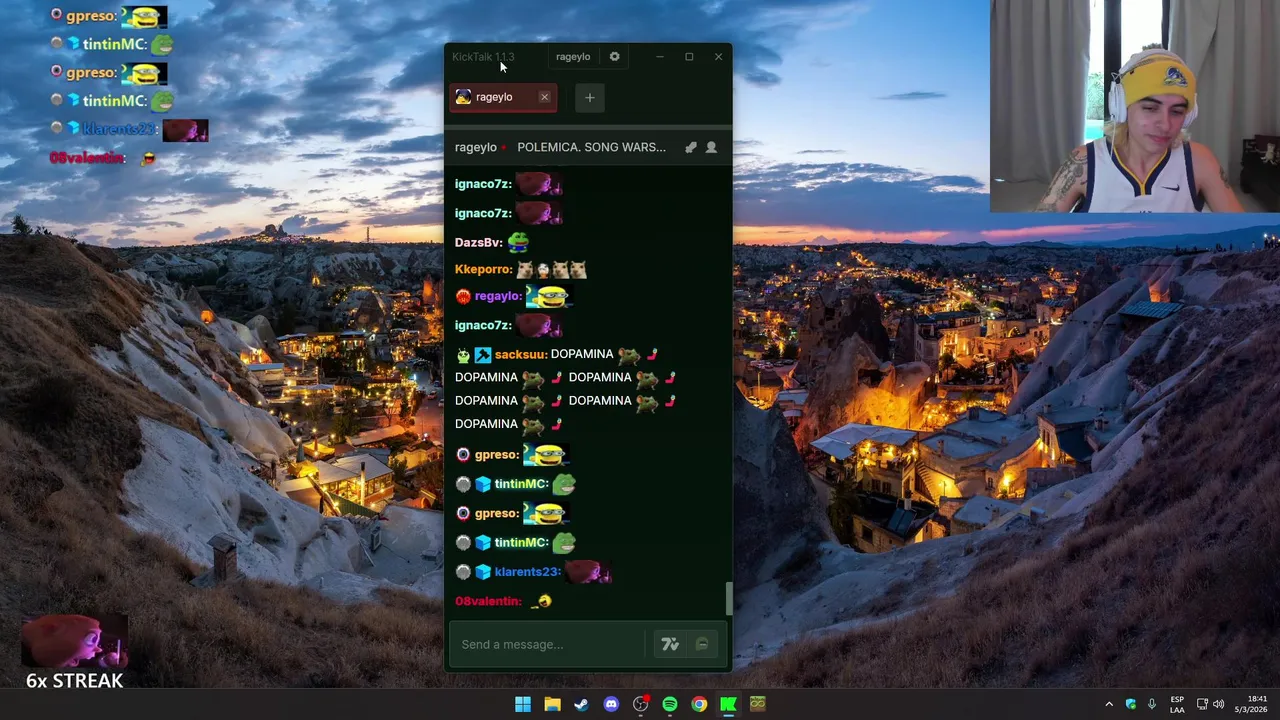Close the rageylo chatroom tab

tap(544, 97)
